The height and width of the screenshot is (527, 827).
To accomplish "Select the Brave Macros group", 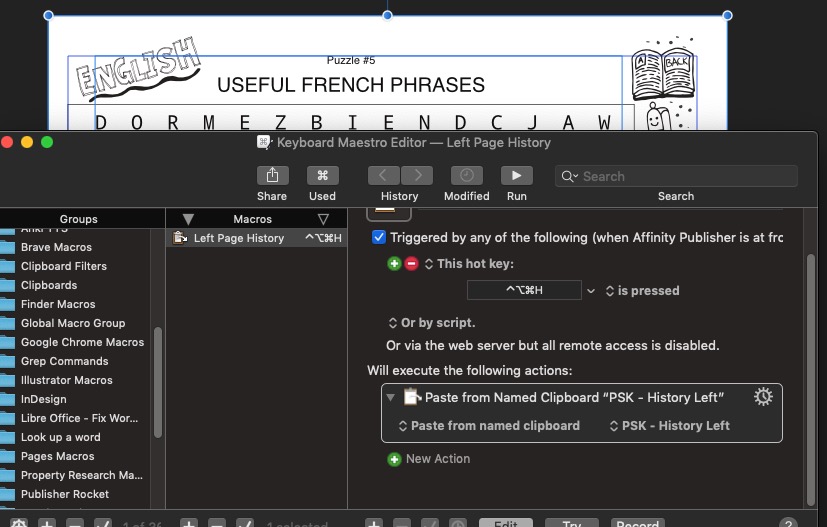I will (56, 247).
